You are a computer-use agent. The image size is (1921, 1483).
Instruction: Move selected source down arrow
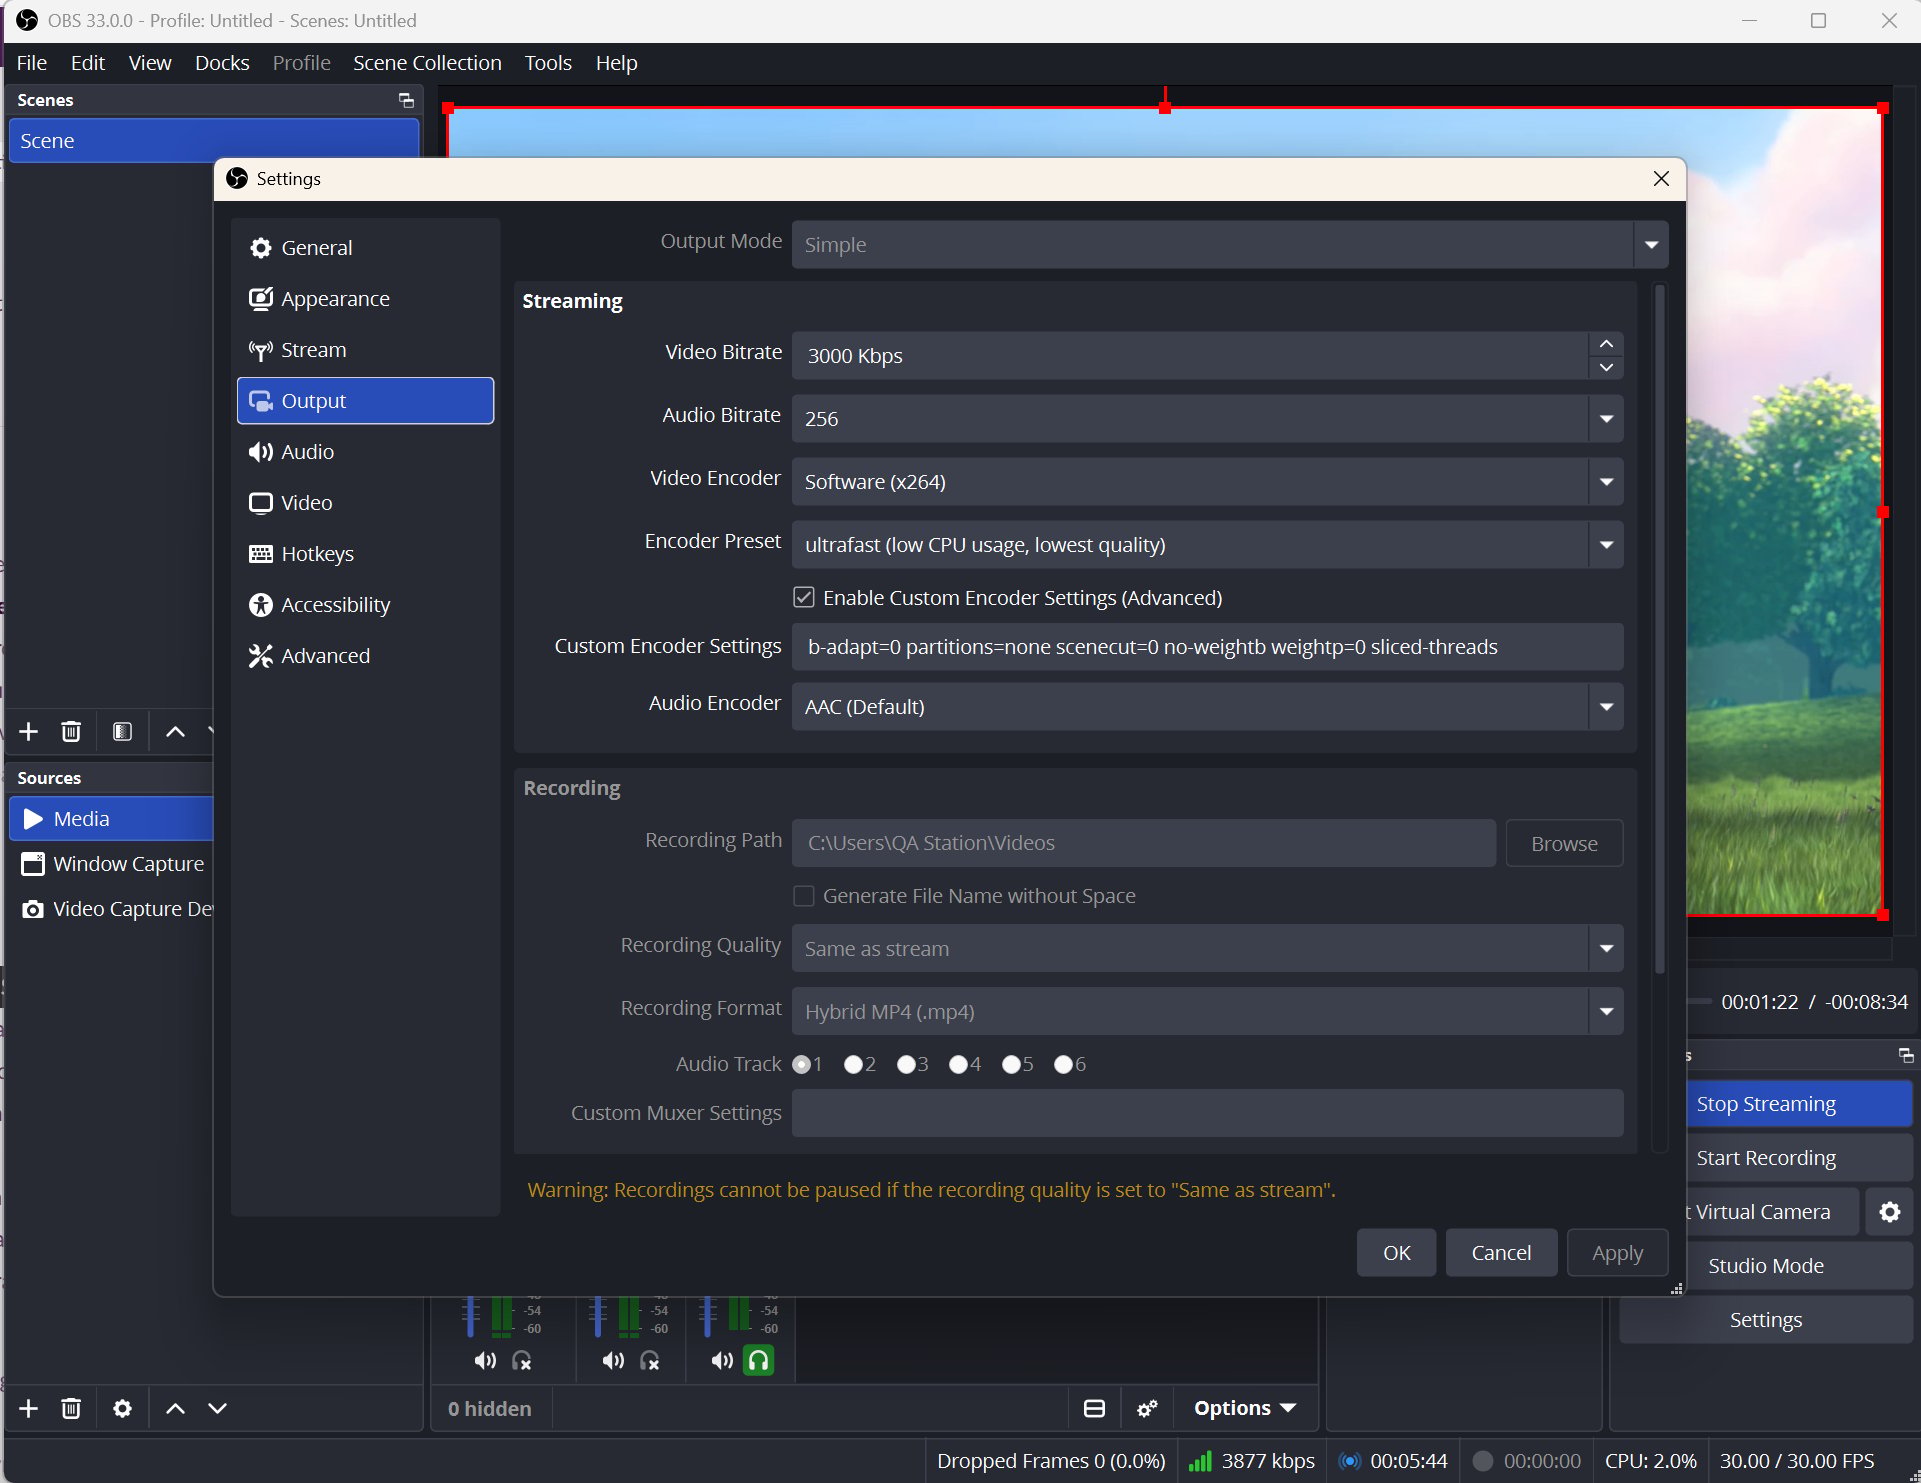217,1408
